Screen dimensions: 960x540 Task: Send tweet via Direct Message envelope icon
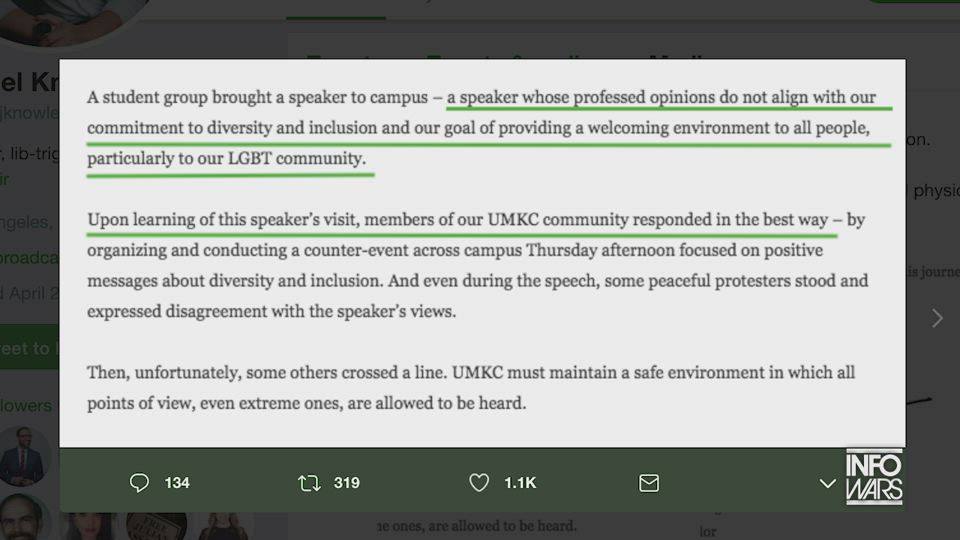coord(649,483)
